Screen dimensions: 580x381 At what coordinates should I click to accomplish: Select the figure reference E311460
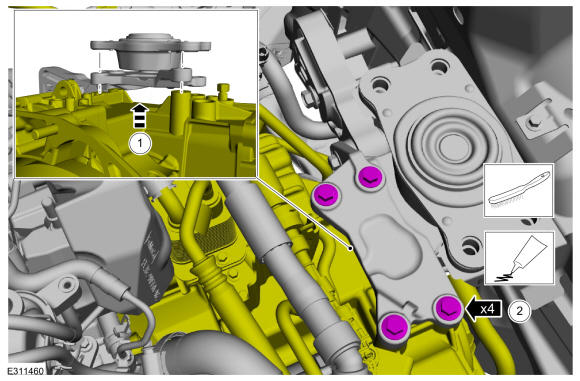[26, 371]
